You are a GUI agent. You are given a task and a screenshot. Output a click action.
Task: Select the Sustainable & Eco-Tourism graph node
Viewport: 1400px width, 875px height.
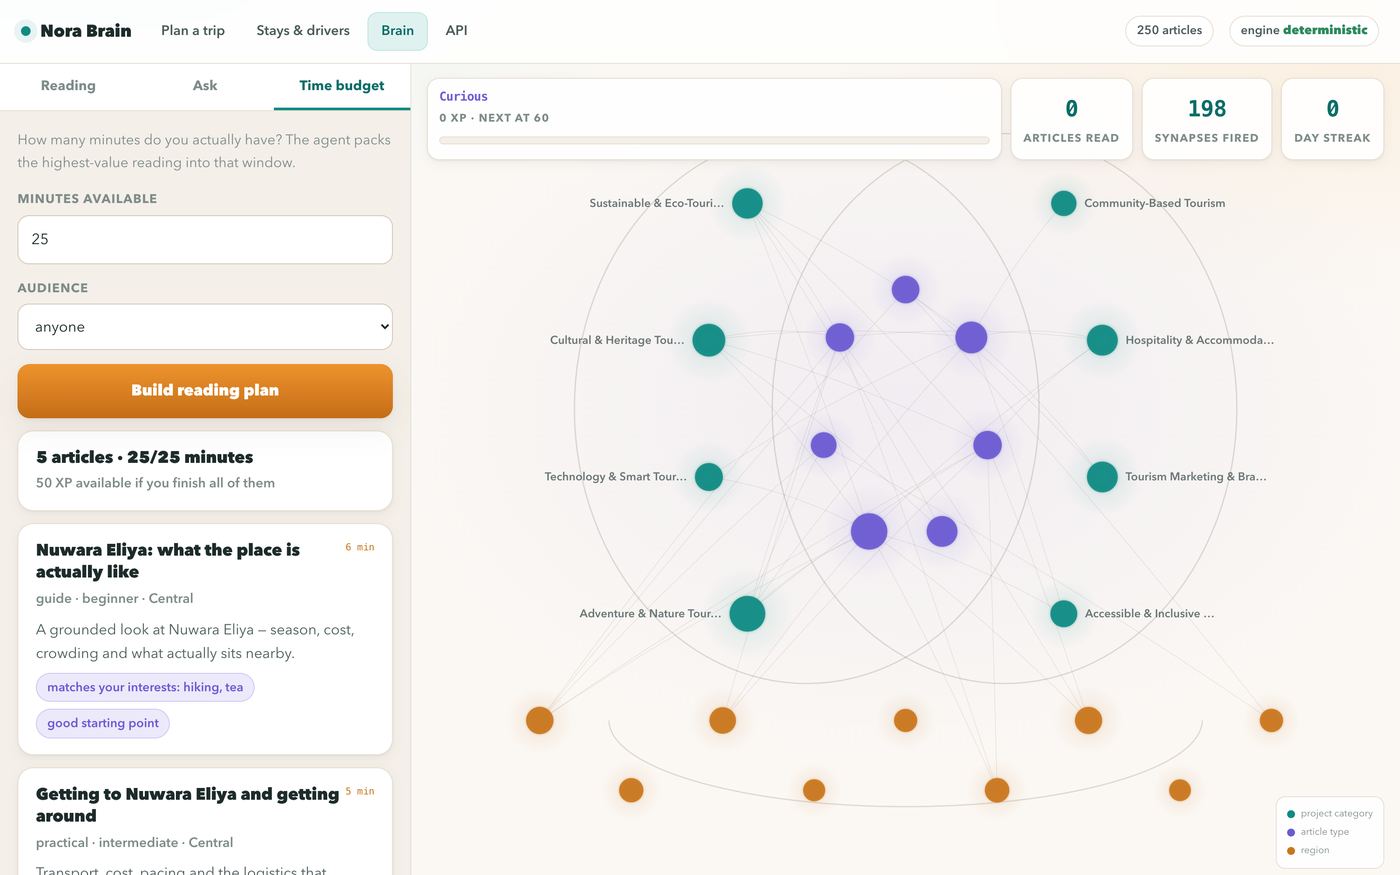tap(747, 203)
